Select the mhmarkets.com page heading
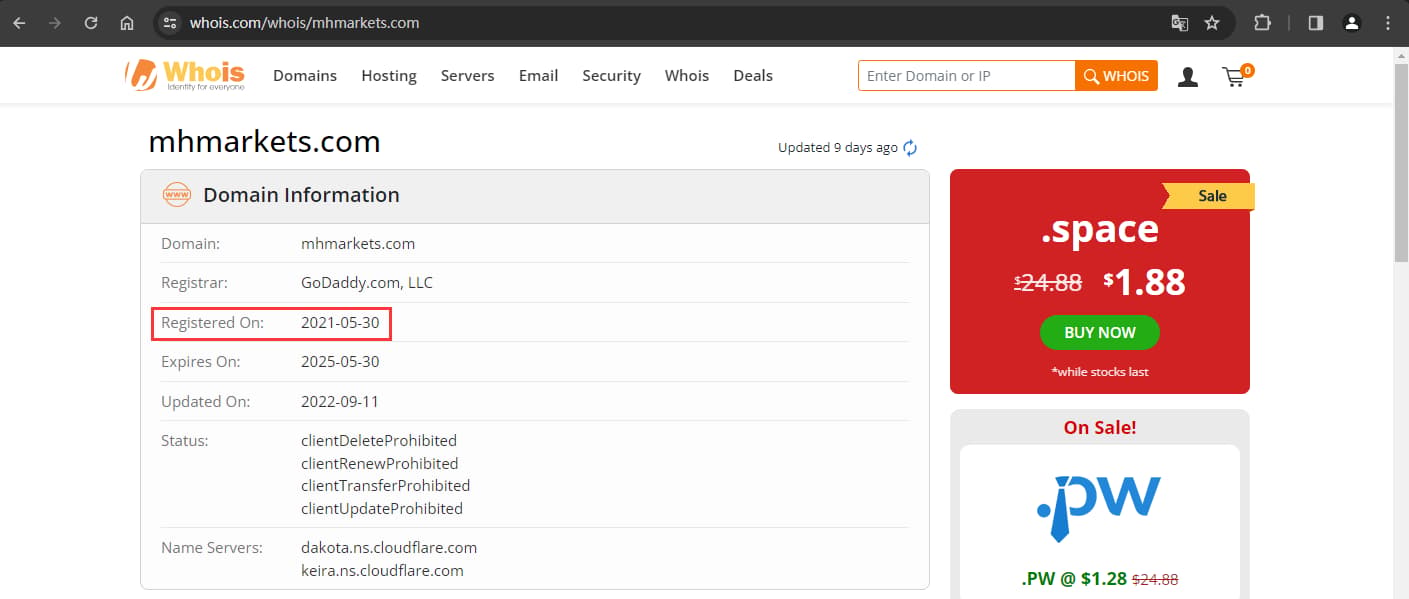1409x599 pixels. click(264, 142)
